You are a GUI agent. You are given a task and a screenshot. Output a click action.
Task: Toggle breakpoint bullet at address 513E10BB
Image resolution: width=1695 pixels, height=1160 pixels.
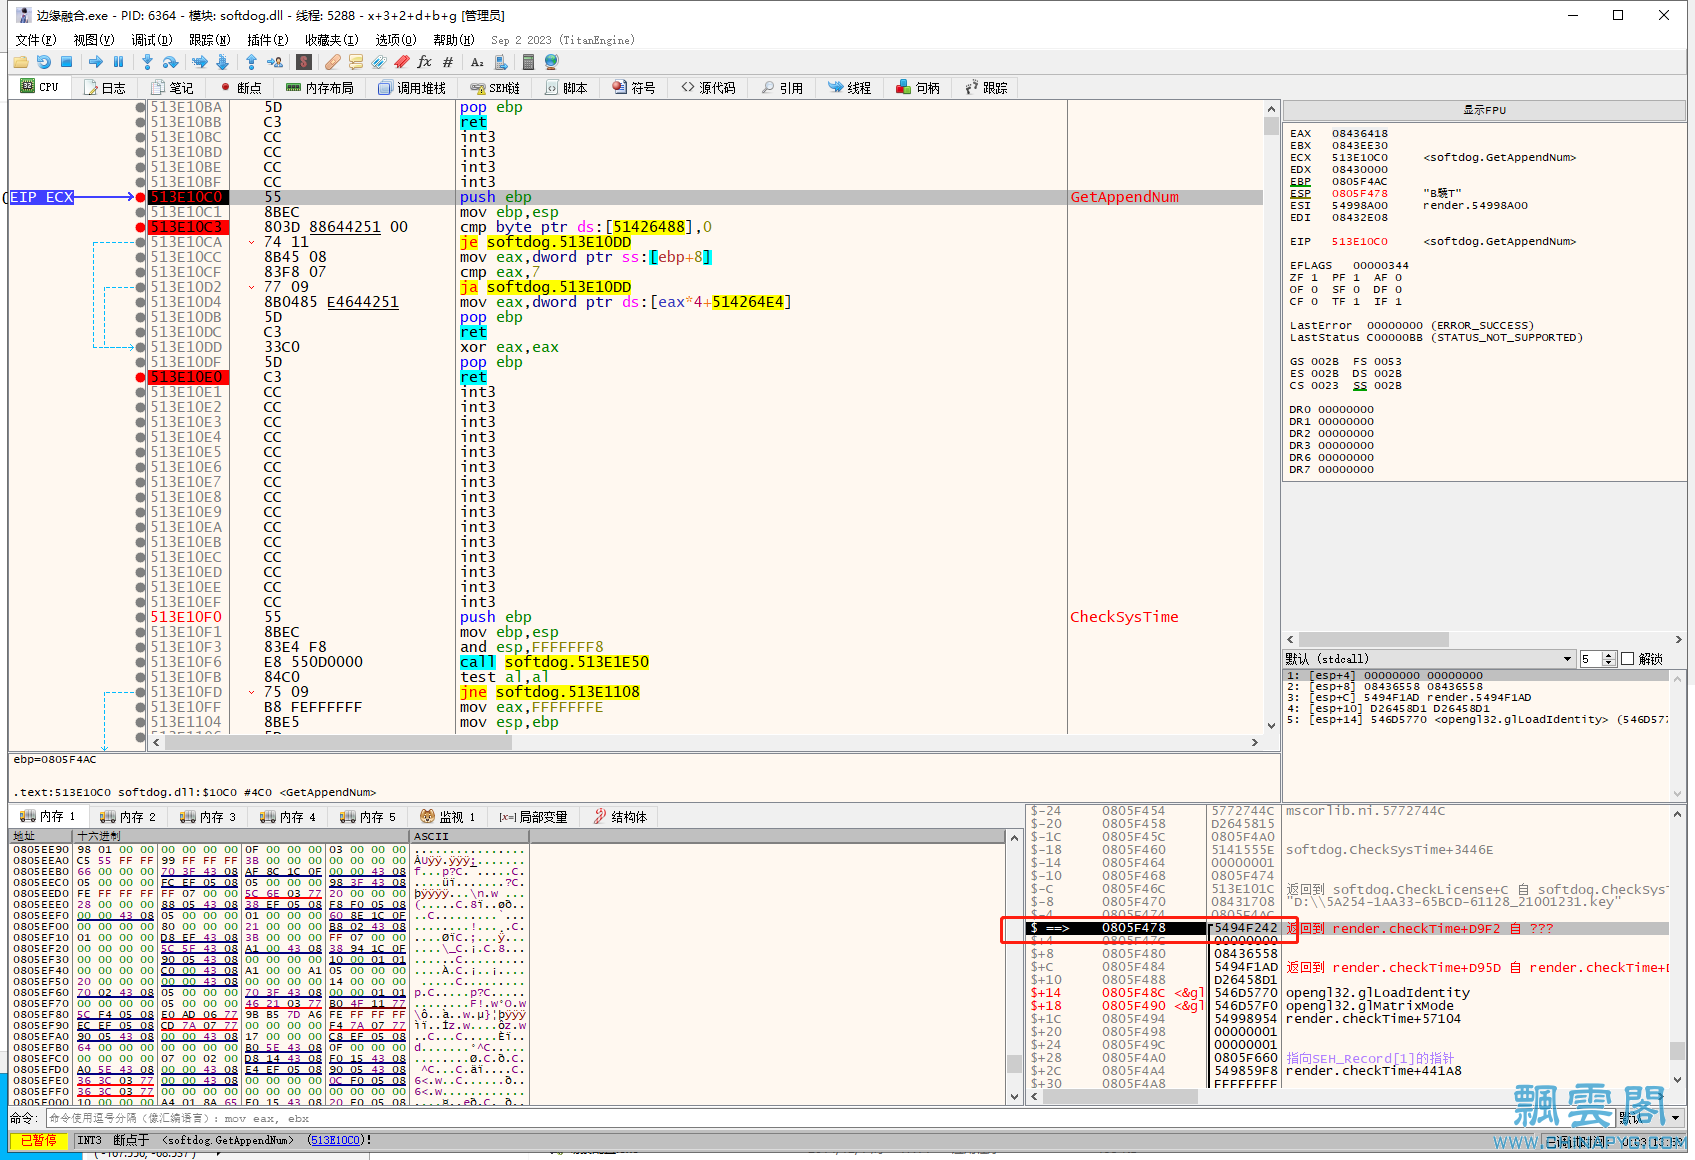pyautogui.click(x=140, y=122)
